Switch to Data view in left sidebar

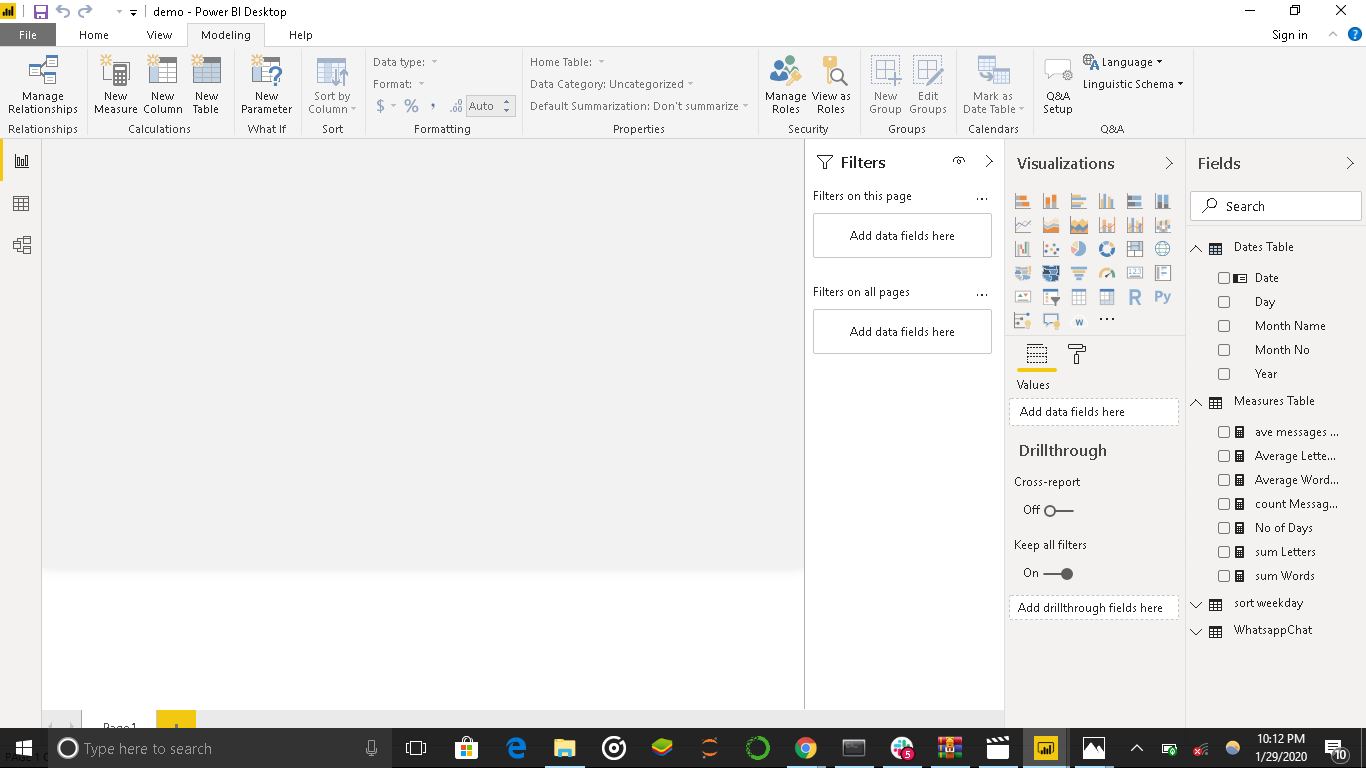click(21, 204)
